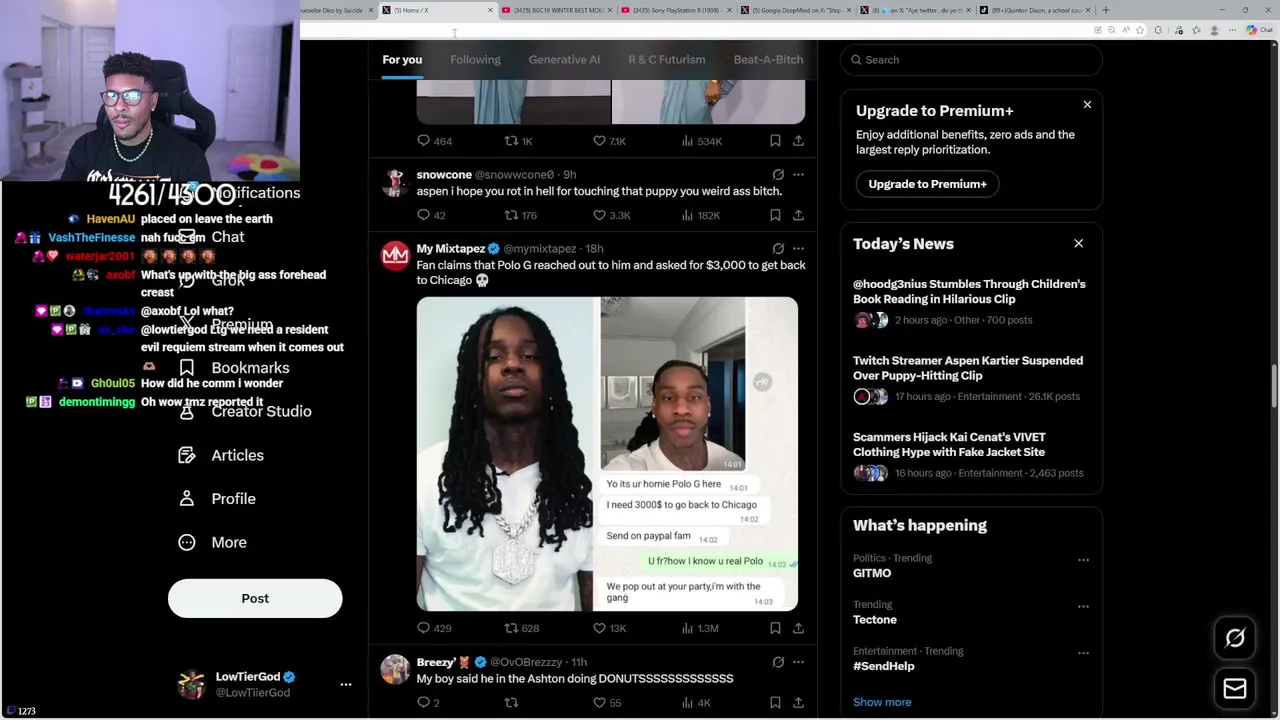Switch to the Beat-A-Bitch tab
This screenshot has width=1280, height=720.
[x=768, y=60]
